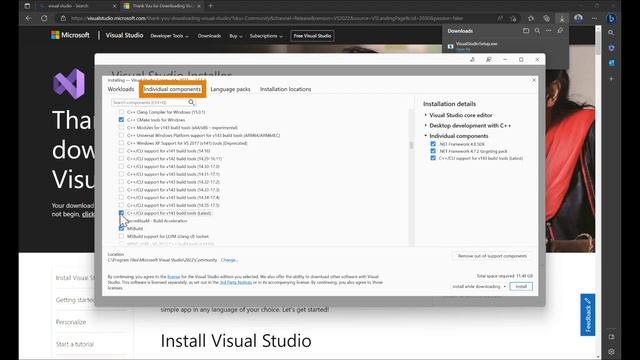This screenshot has height=360, width=640.
Task: Uncheck .NET Framework 4.8 SDK in details
Action: tap(433, 144)
